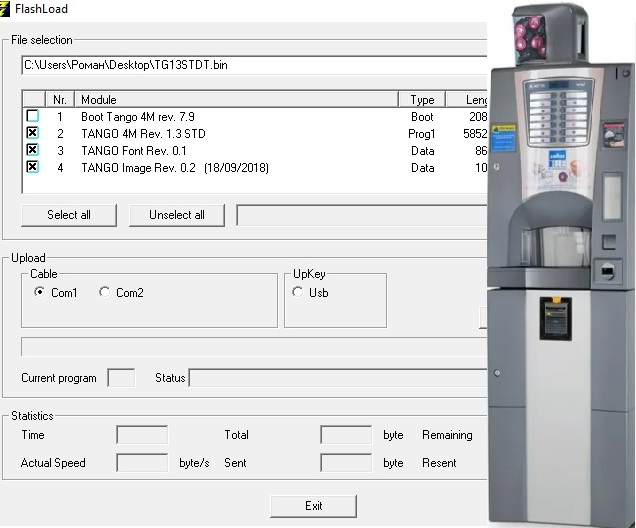Click the Total bytes field
The image size is (636, 528).
pyautogui.click(x=346, y=435)
